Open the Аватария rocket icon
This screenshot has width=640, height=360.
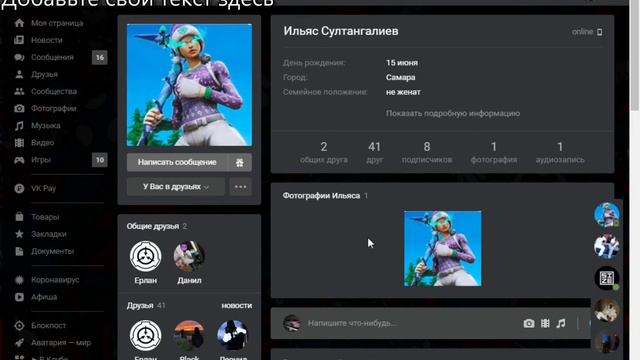pos(19,342)
